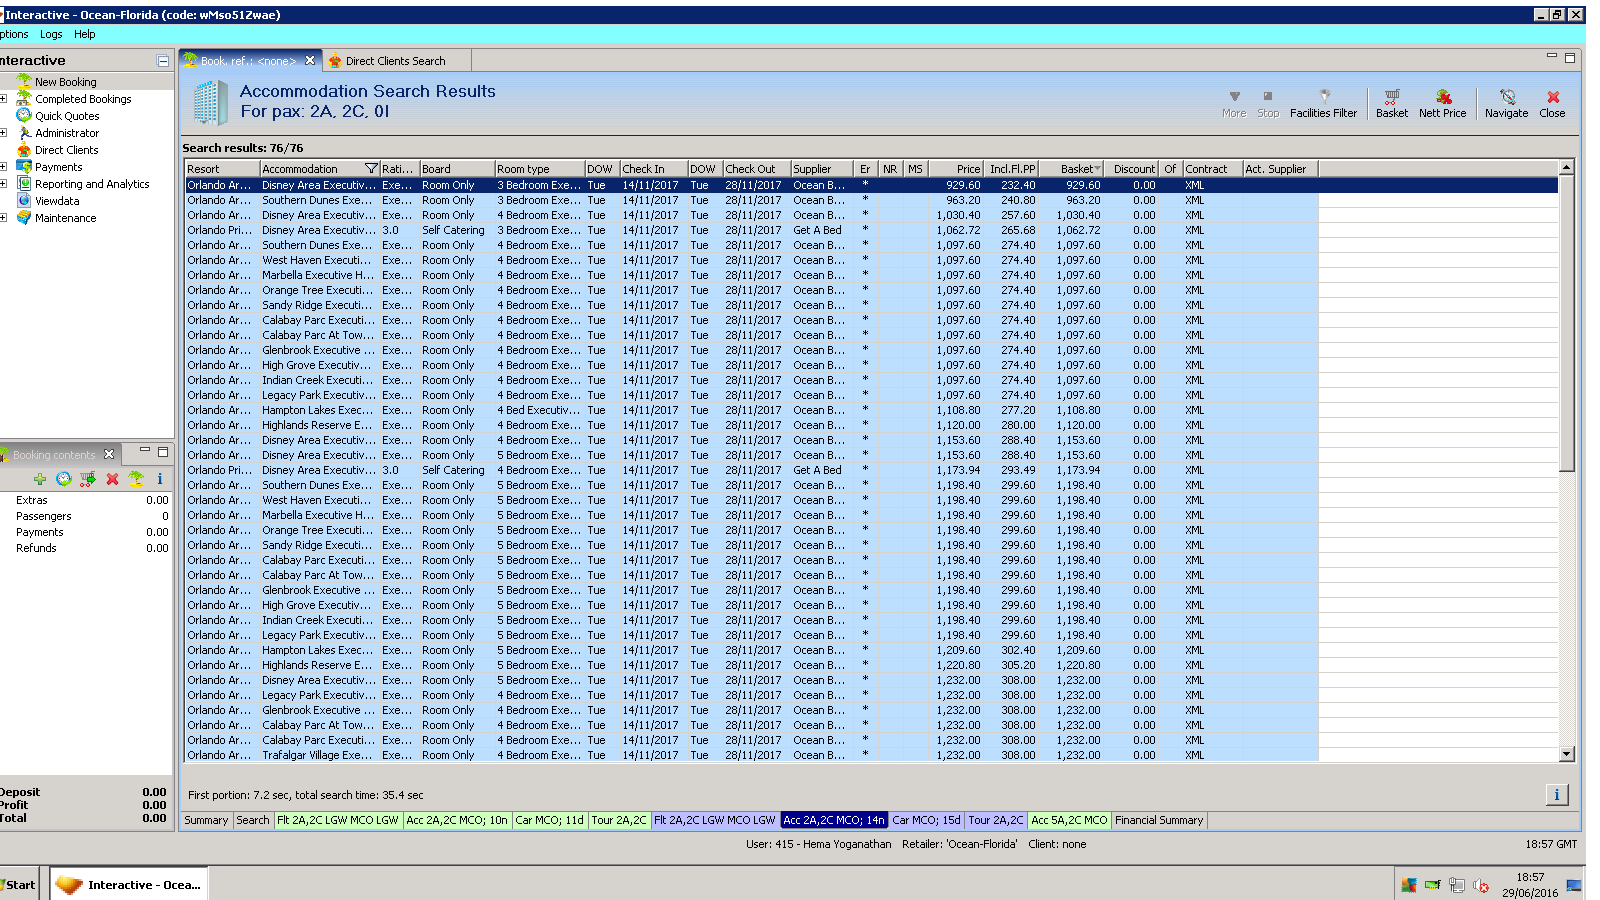Expand the Completed Bookings tree node

tap(4, 99)
